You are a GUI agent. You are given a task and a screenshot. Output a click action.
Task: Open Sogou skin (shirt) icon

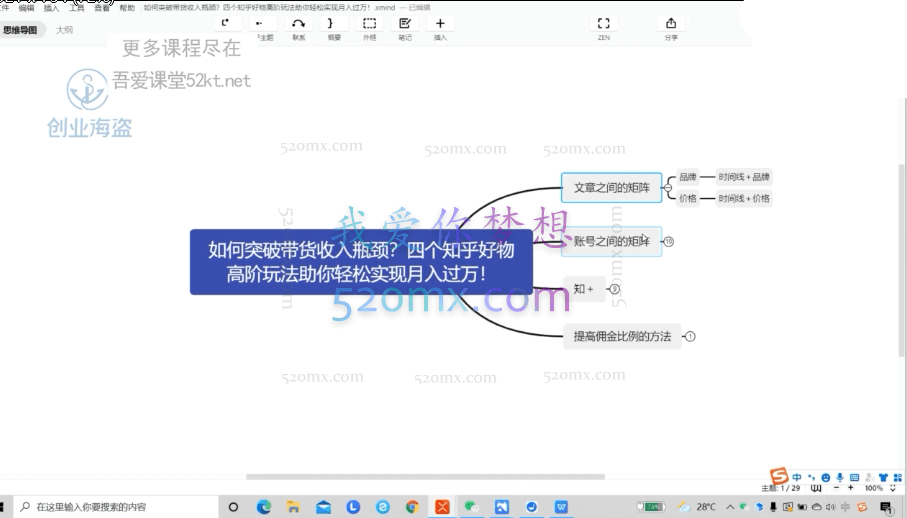click(x=883, y=478)
